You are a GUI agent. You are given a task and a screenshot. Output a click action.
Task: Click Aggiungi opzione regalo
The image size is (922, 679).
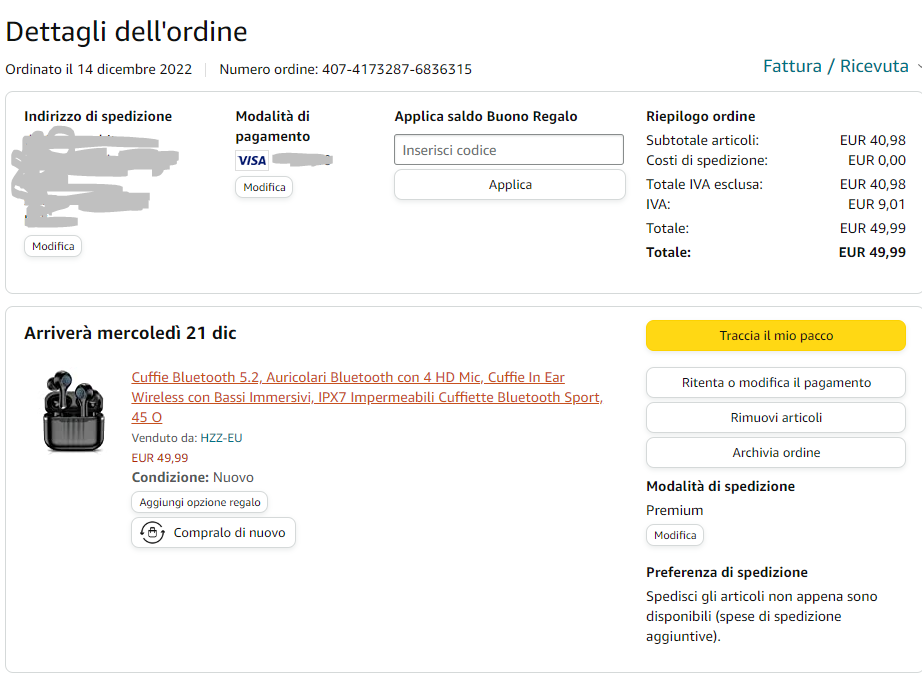[x=200, y=502]
